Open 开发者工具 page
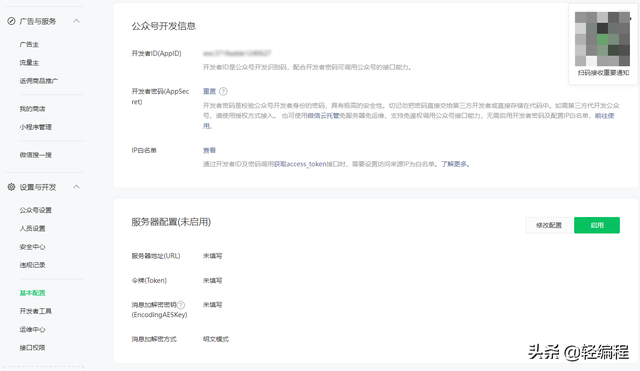The height and width of the screenshot is (371, 640). [36, 311]
